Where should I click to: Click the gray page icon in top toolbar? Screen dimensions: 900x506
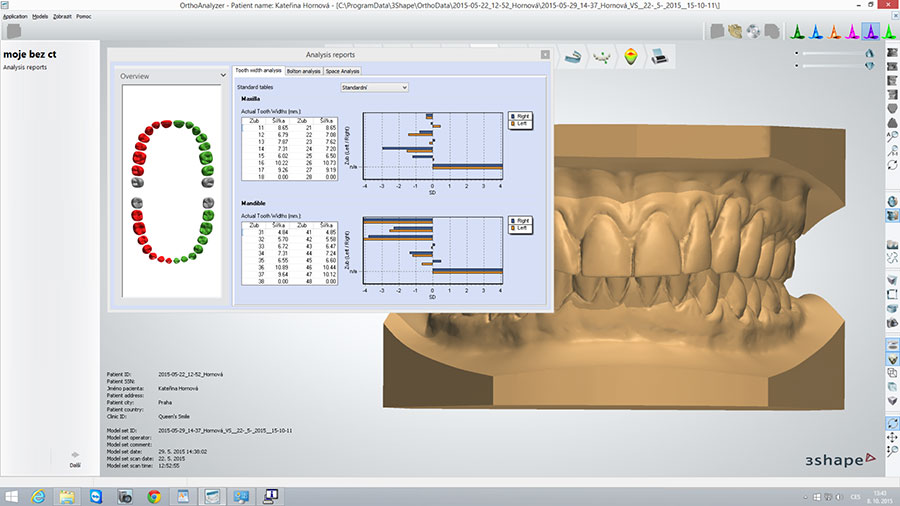[x=717, y=32]
